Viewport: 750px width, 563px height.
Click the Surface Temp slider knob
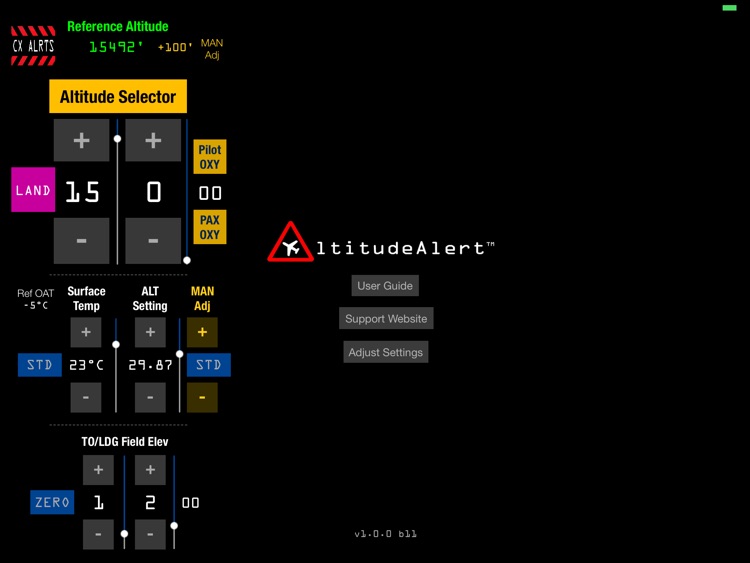116,344
